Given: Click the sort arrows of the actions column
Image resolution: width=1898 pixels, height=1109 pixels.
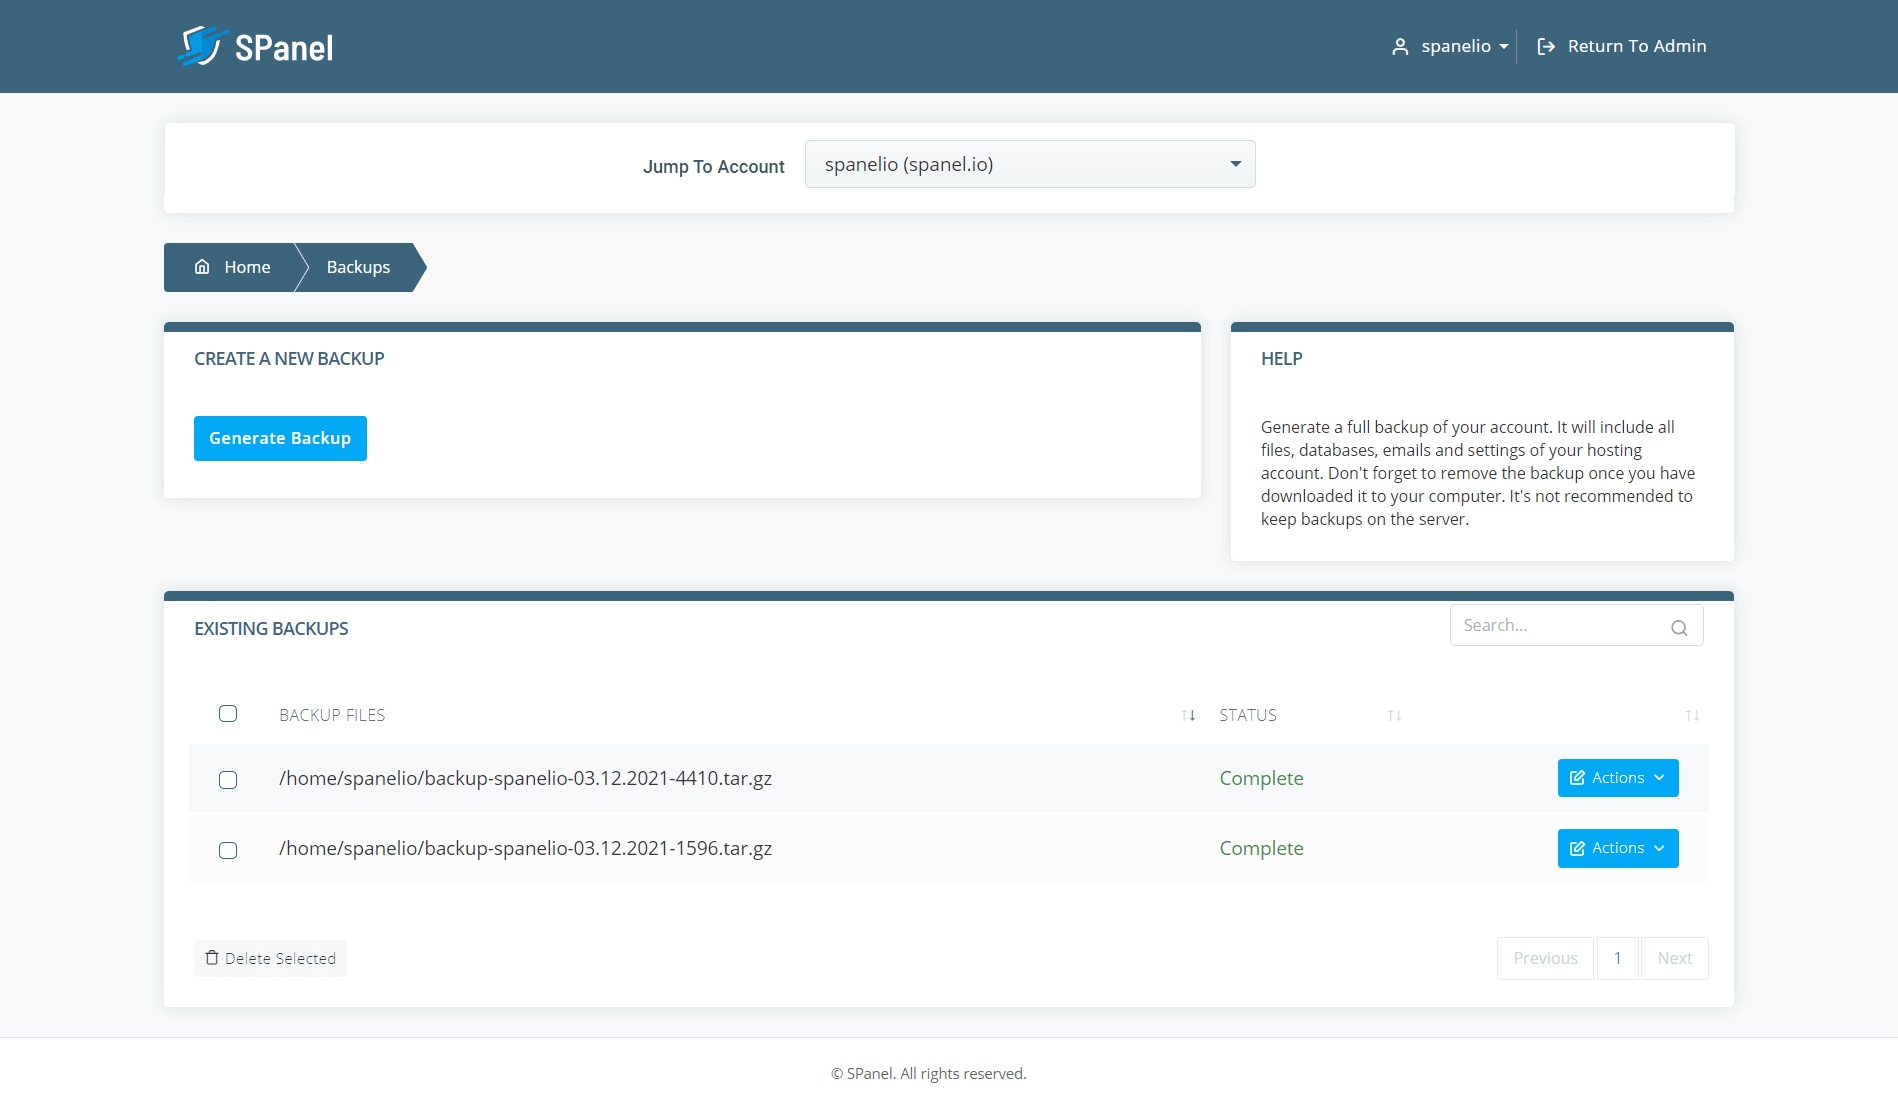Looking at the screenshot, I should click(x=1692, y=715).
